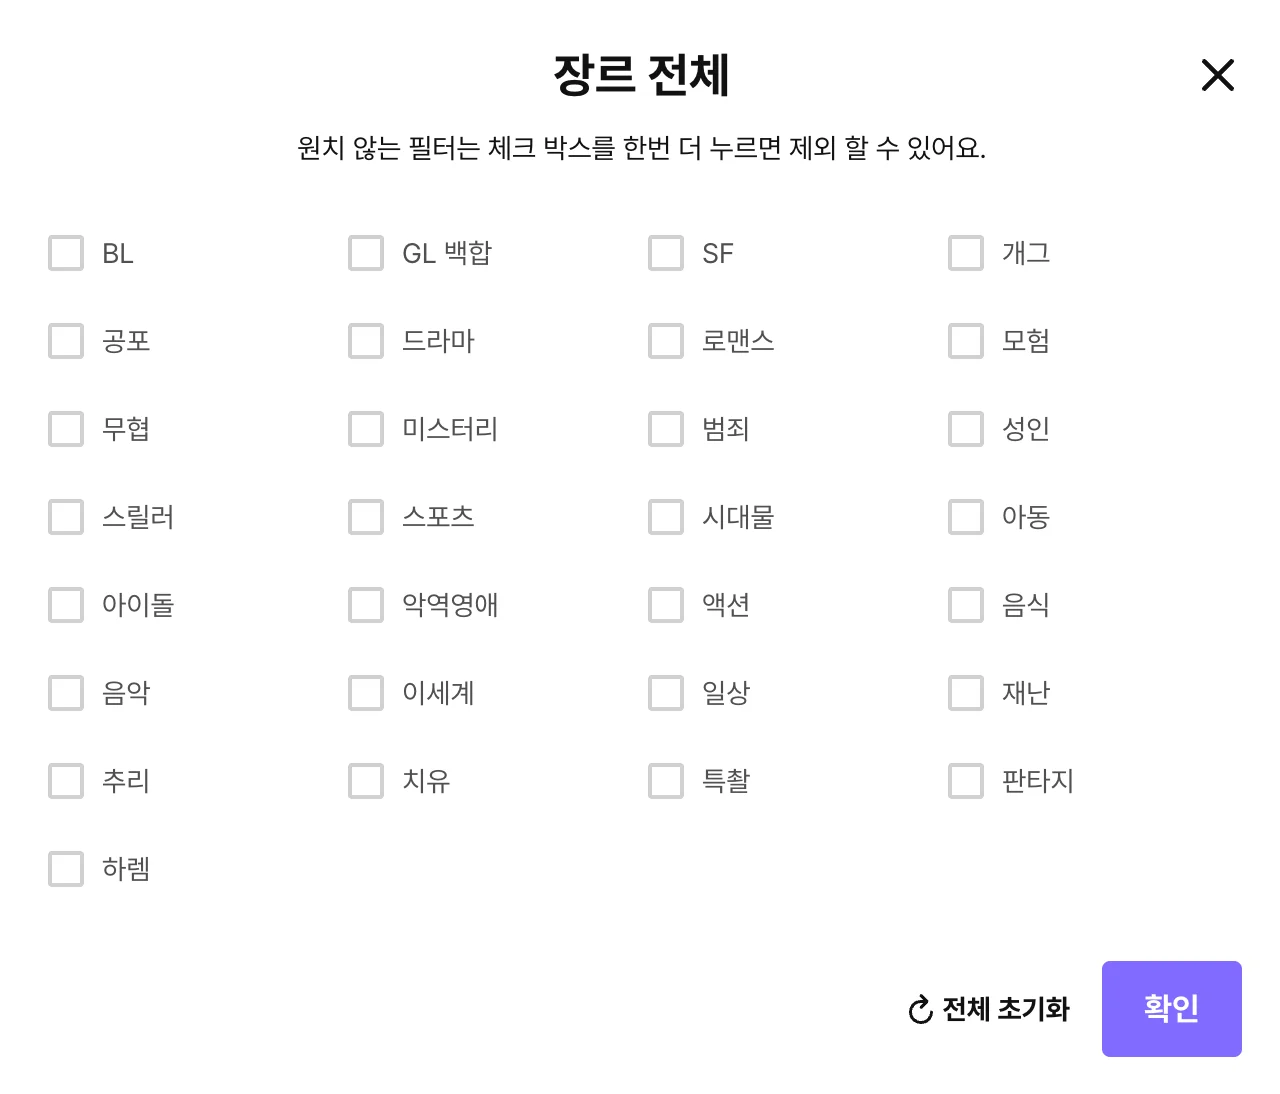
Task: Enable the 음악 genre checkbox
Action: point(66,693)
